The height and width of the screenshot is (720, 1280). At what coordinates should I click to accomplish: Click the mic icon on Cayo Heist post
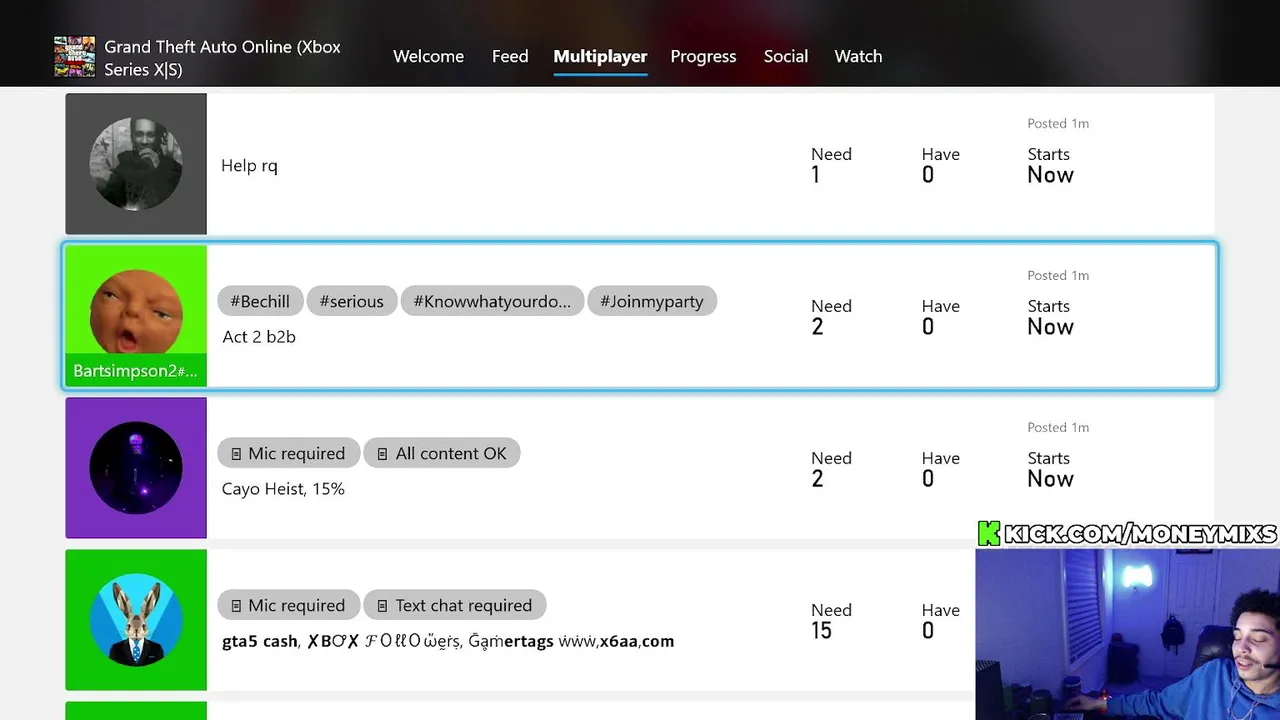coord(236,454)
